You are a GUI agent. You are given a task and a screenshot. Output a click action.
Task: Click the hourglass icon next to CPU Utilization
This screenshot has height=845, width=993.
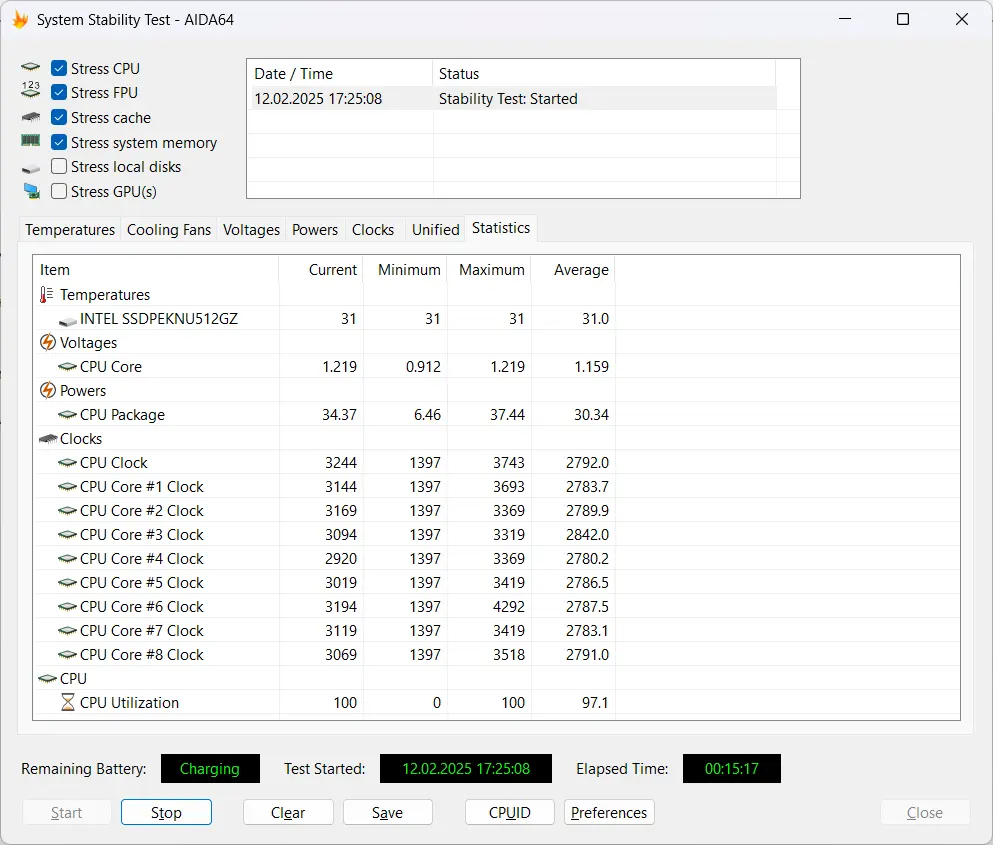pos(68,702)
